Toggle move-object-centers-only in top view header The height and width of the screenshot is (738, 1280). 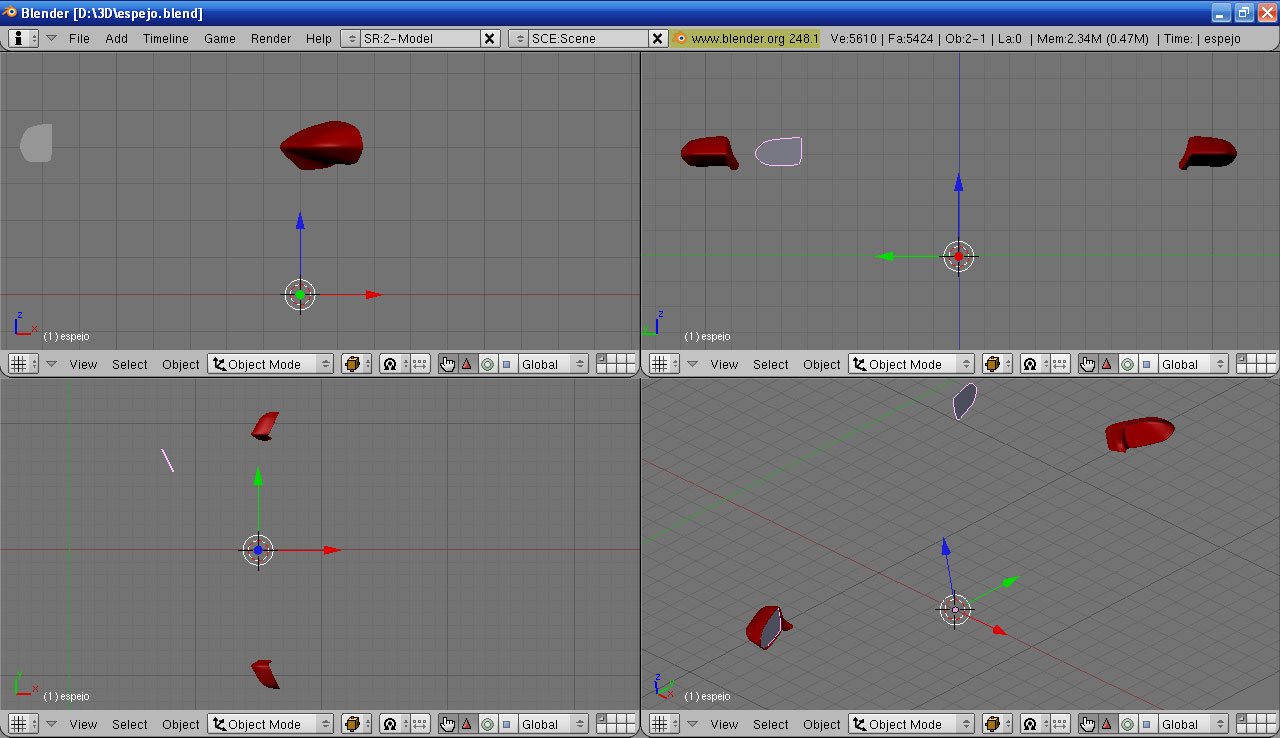[420, 724]
